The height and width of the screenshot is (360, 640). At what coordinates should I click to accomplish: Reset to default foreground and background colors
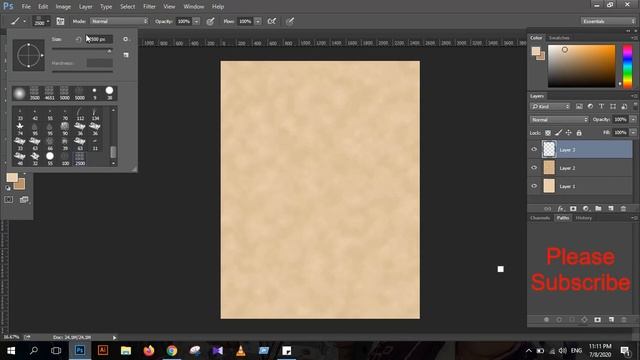tap(8, 188)
